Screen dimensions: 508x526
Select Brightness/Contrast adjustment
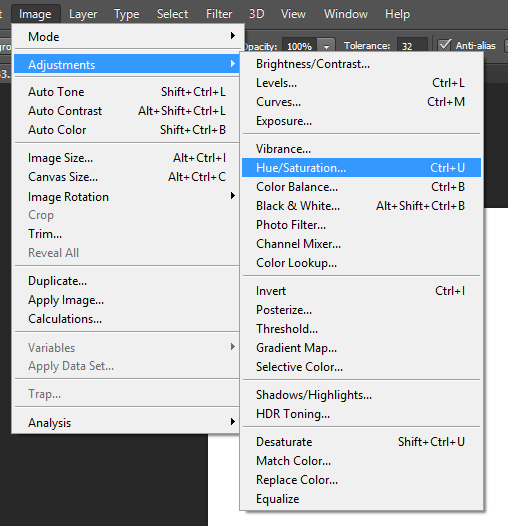coord(361,64)
